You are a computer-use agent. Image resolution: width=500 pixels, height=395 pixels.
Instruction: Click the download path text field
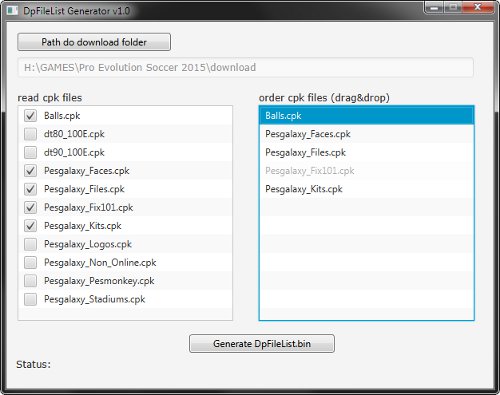[x=246, y=67]
